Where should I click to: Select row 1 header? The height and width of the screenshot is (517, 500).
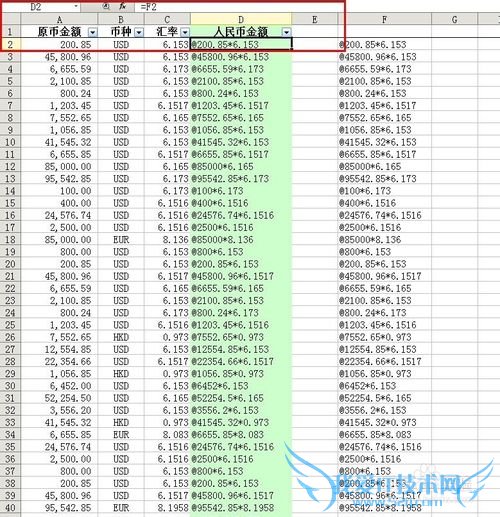click(x=10, y=32)
